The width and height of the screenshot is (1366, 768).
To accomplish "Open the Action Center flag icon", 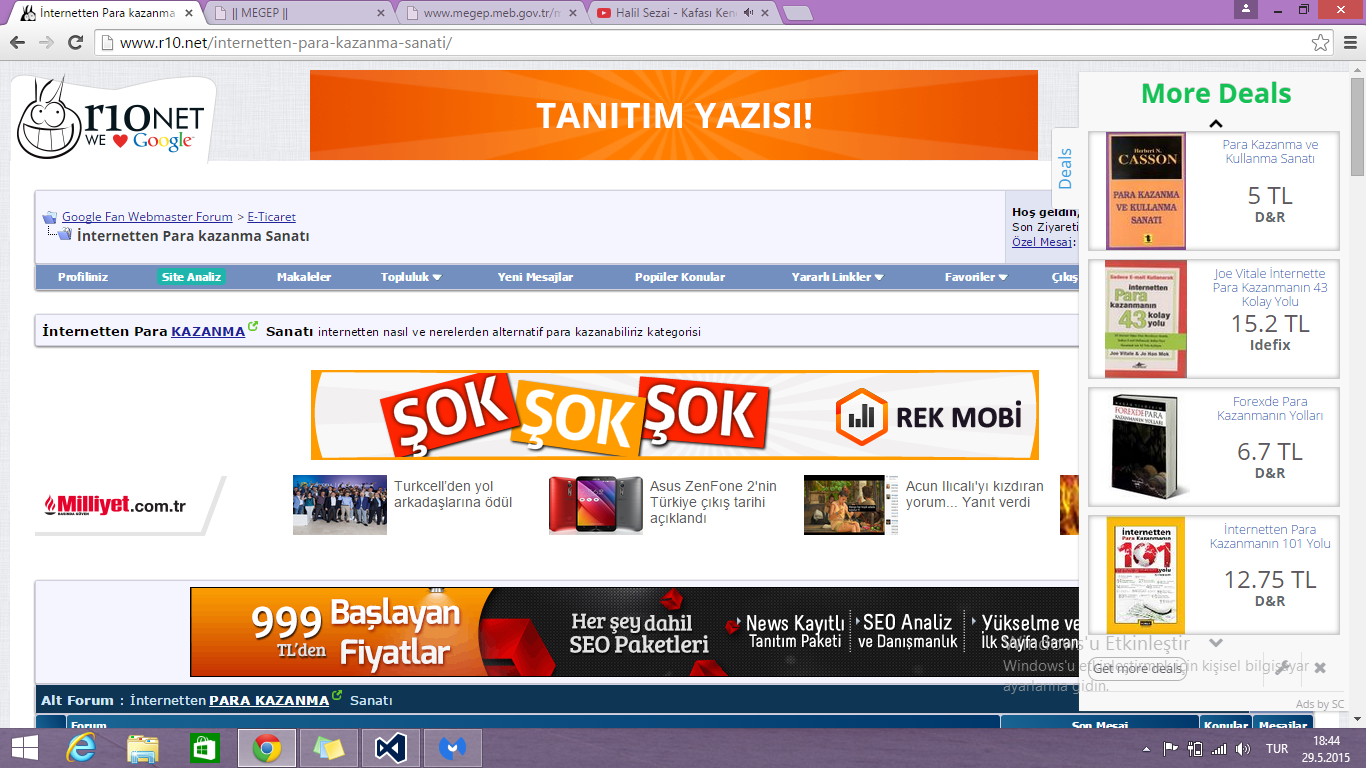I will [1170, 748].
